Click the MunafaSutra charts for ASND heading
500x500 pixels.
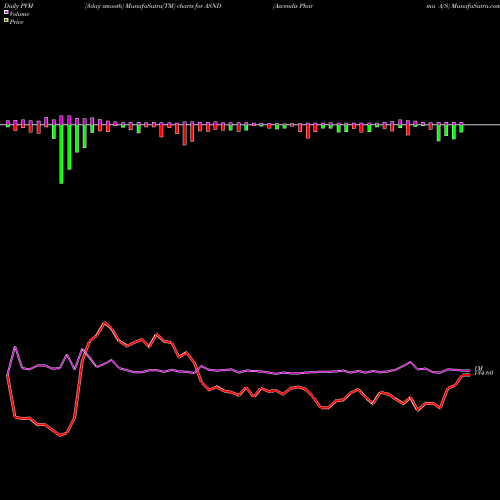[x=153, y=6]
